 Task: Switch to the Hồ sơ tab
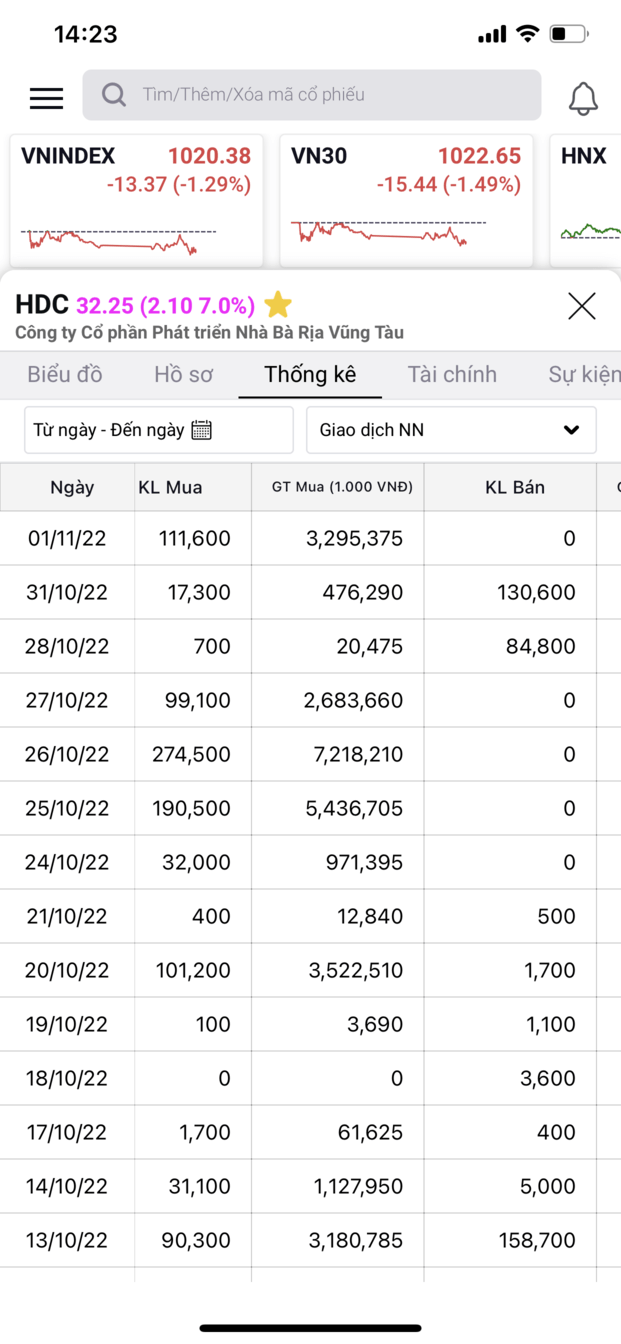tap(184, 375)
